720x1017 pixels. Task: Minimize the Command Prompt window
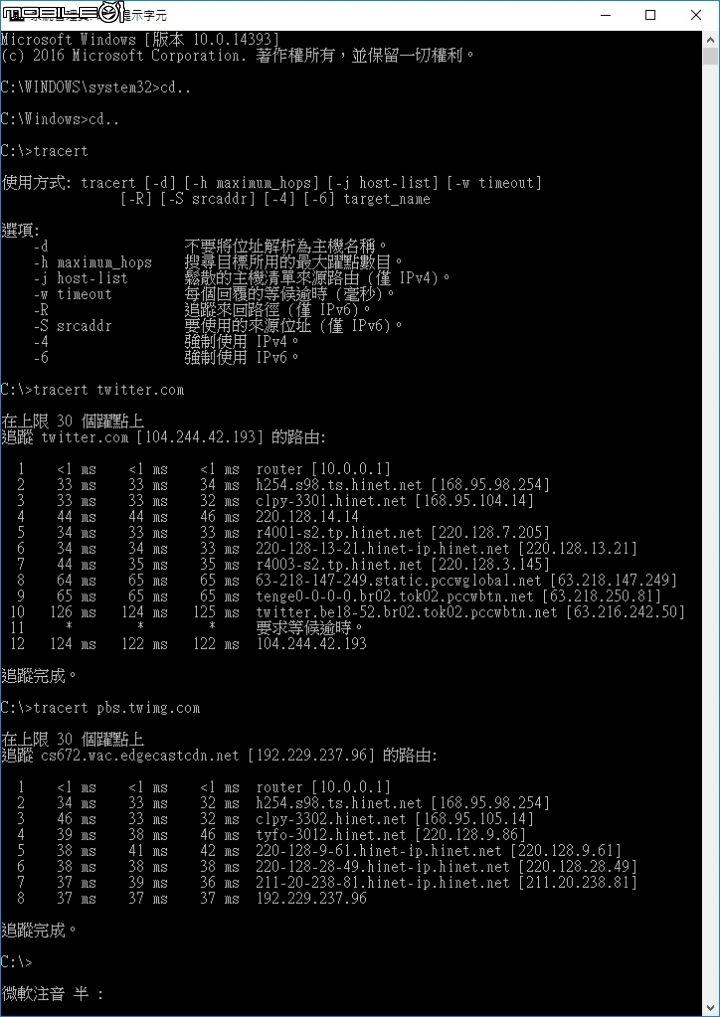605,15
